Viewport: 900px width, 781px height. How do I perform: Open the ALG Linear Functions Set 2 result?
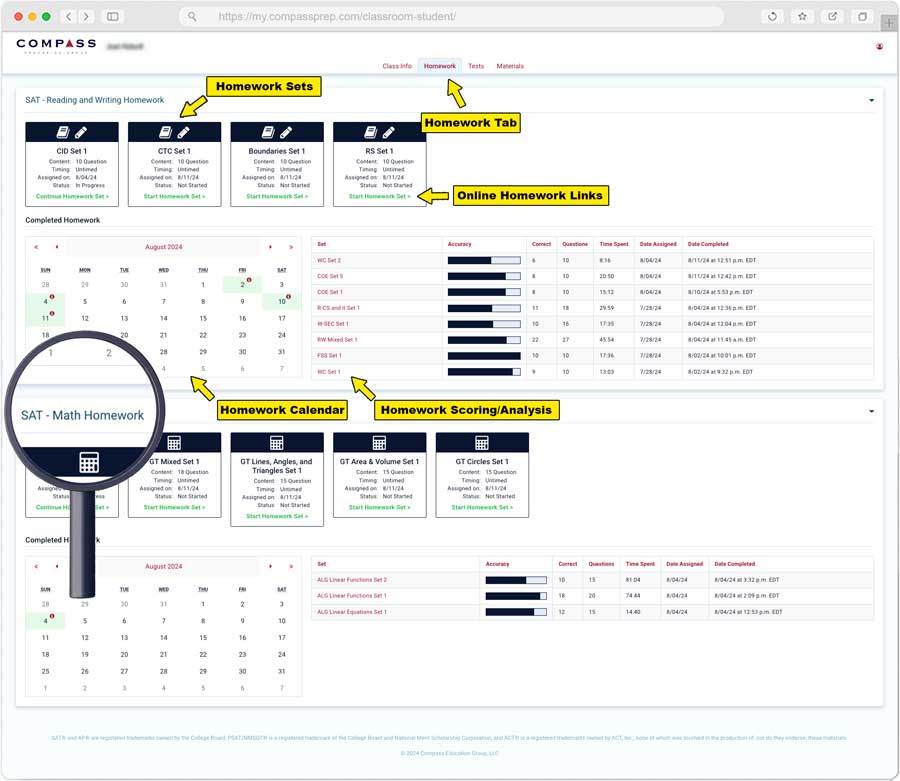352,580
